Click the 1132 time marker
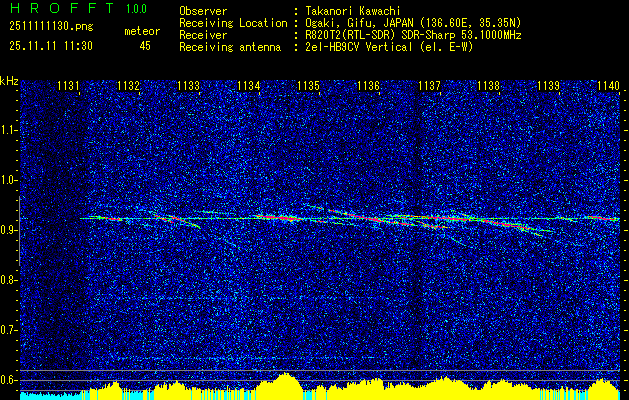The height and width of the screenshot is (400, 629). [x=128, y=86]
